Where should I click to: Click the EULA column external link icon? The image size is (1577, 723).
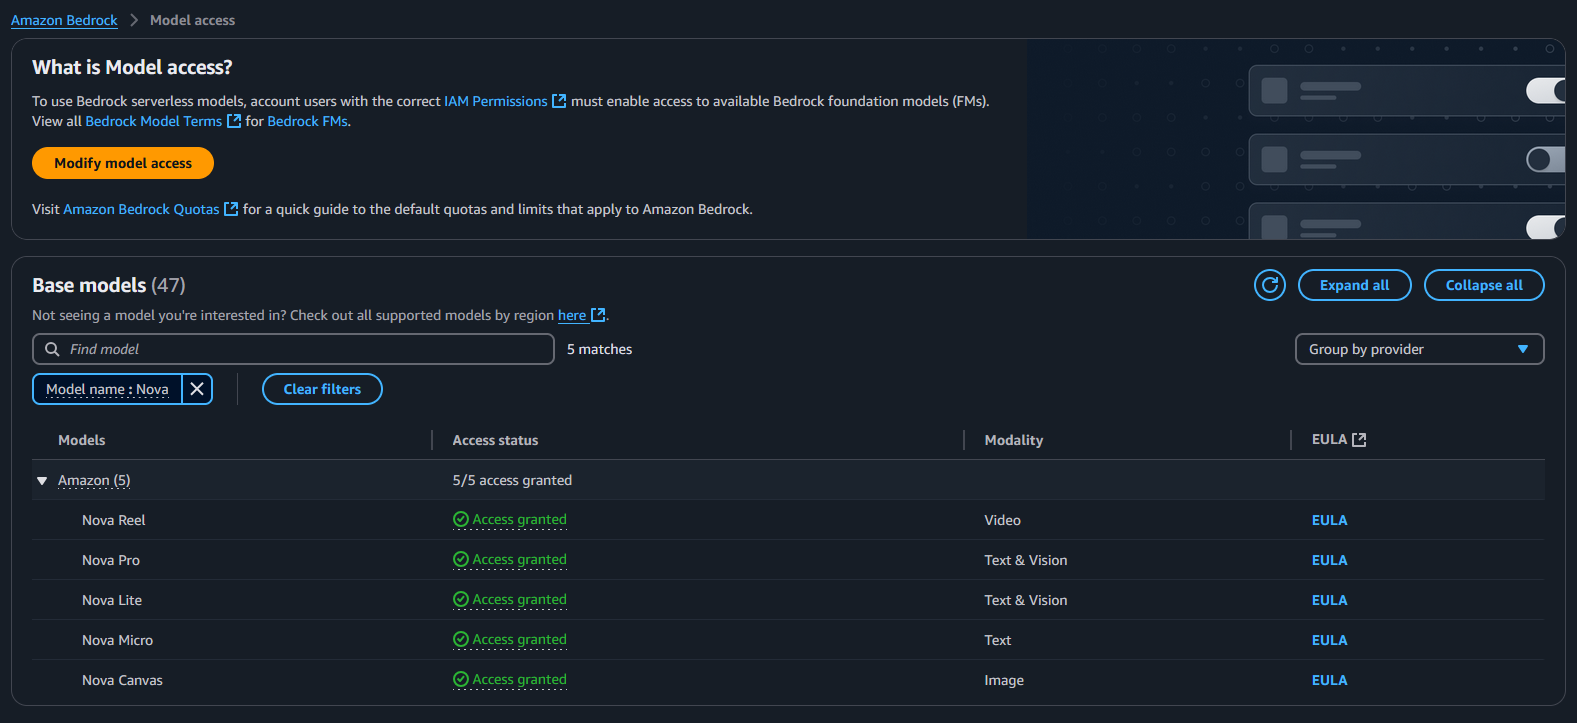click(x=1359, y=440)
